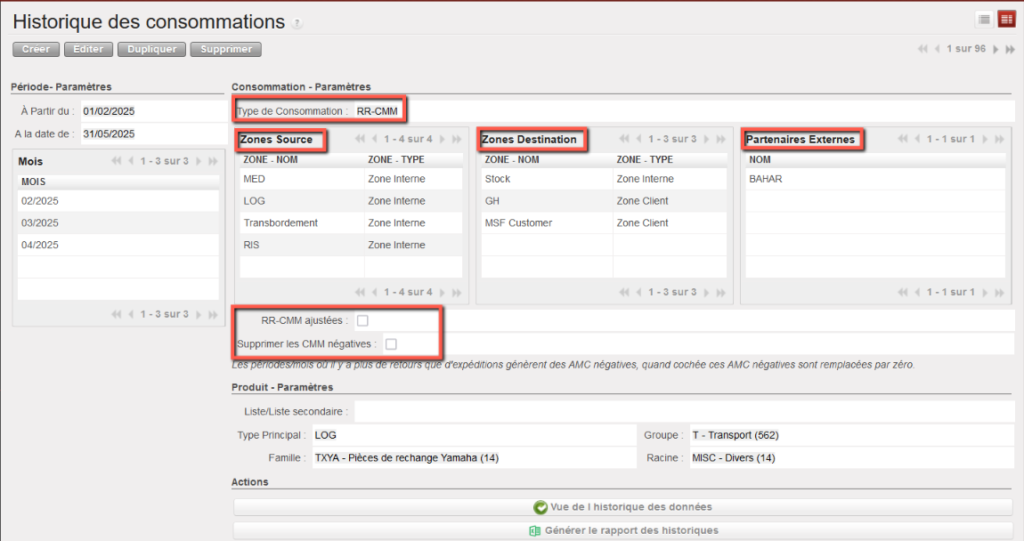Screen dimensions: 1024x541
Task: Open the Type de Consommation field
Action: (378, 111)
